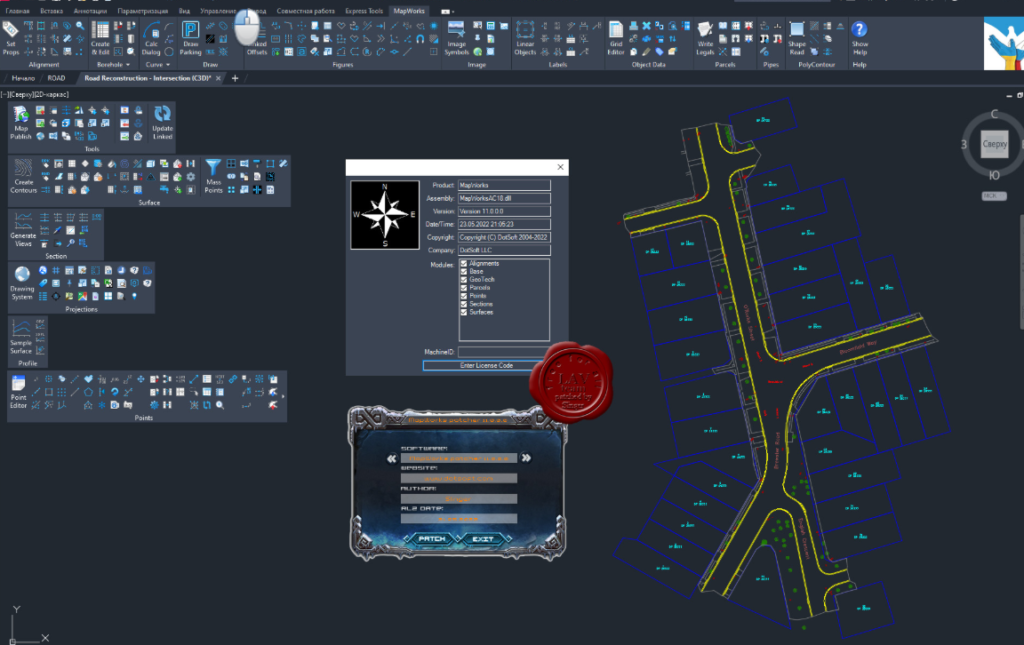Toggle the Parcels module checkbox
The width and height of the screenshot is (1024, 645).
(x=464, y=288)
